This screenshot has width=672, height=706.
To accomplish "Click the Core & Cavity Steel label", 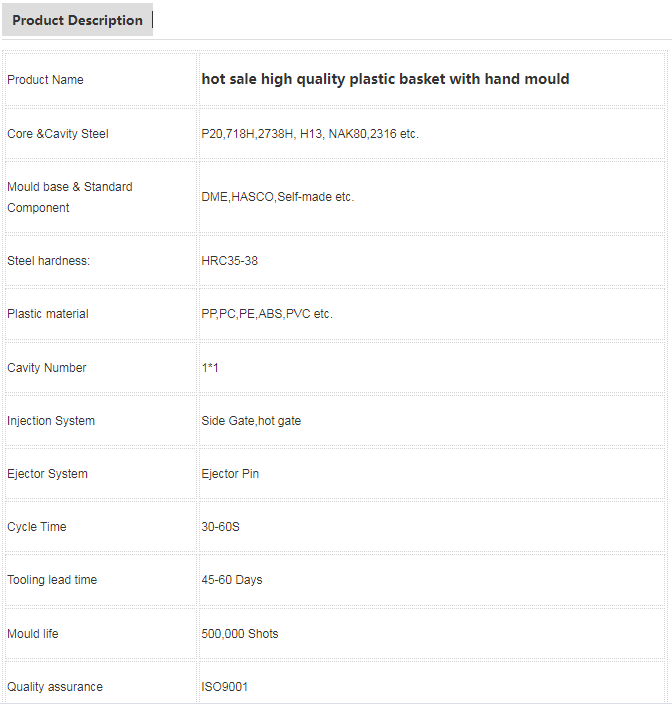I will (58, 134).
